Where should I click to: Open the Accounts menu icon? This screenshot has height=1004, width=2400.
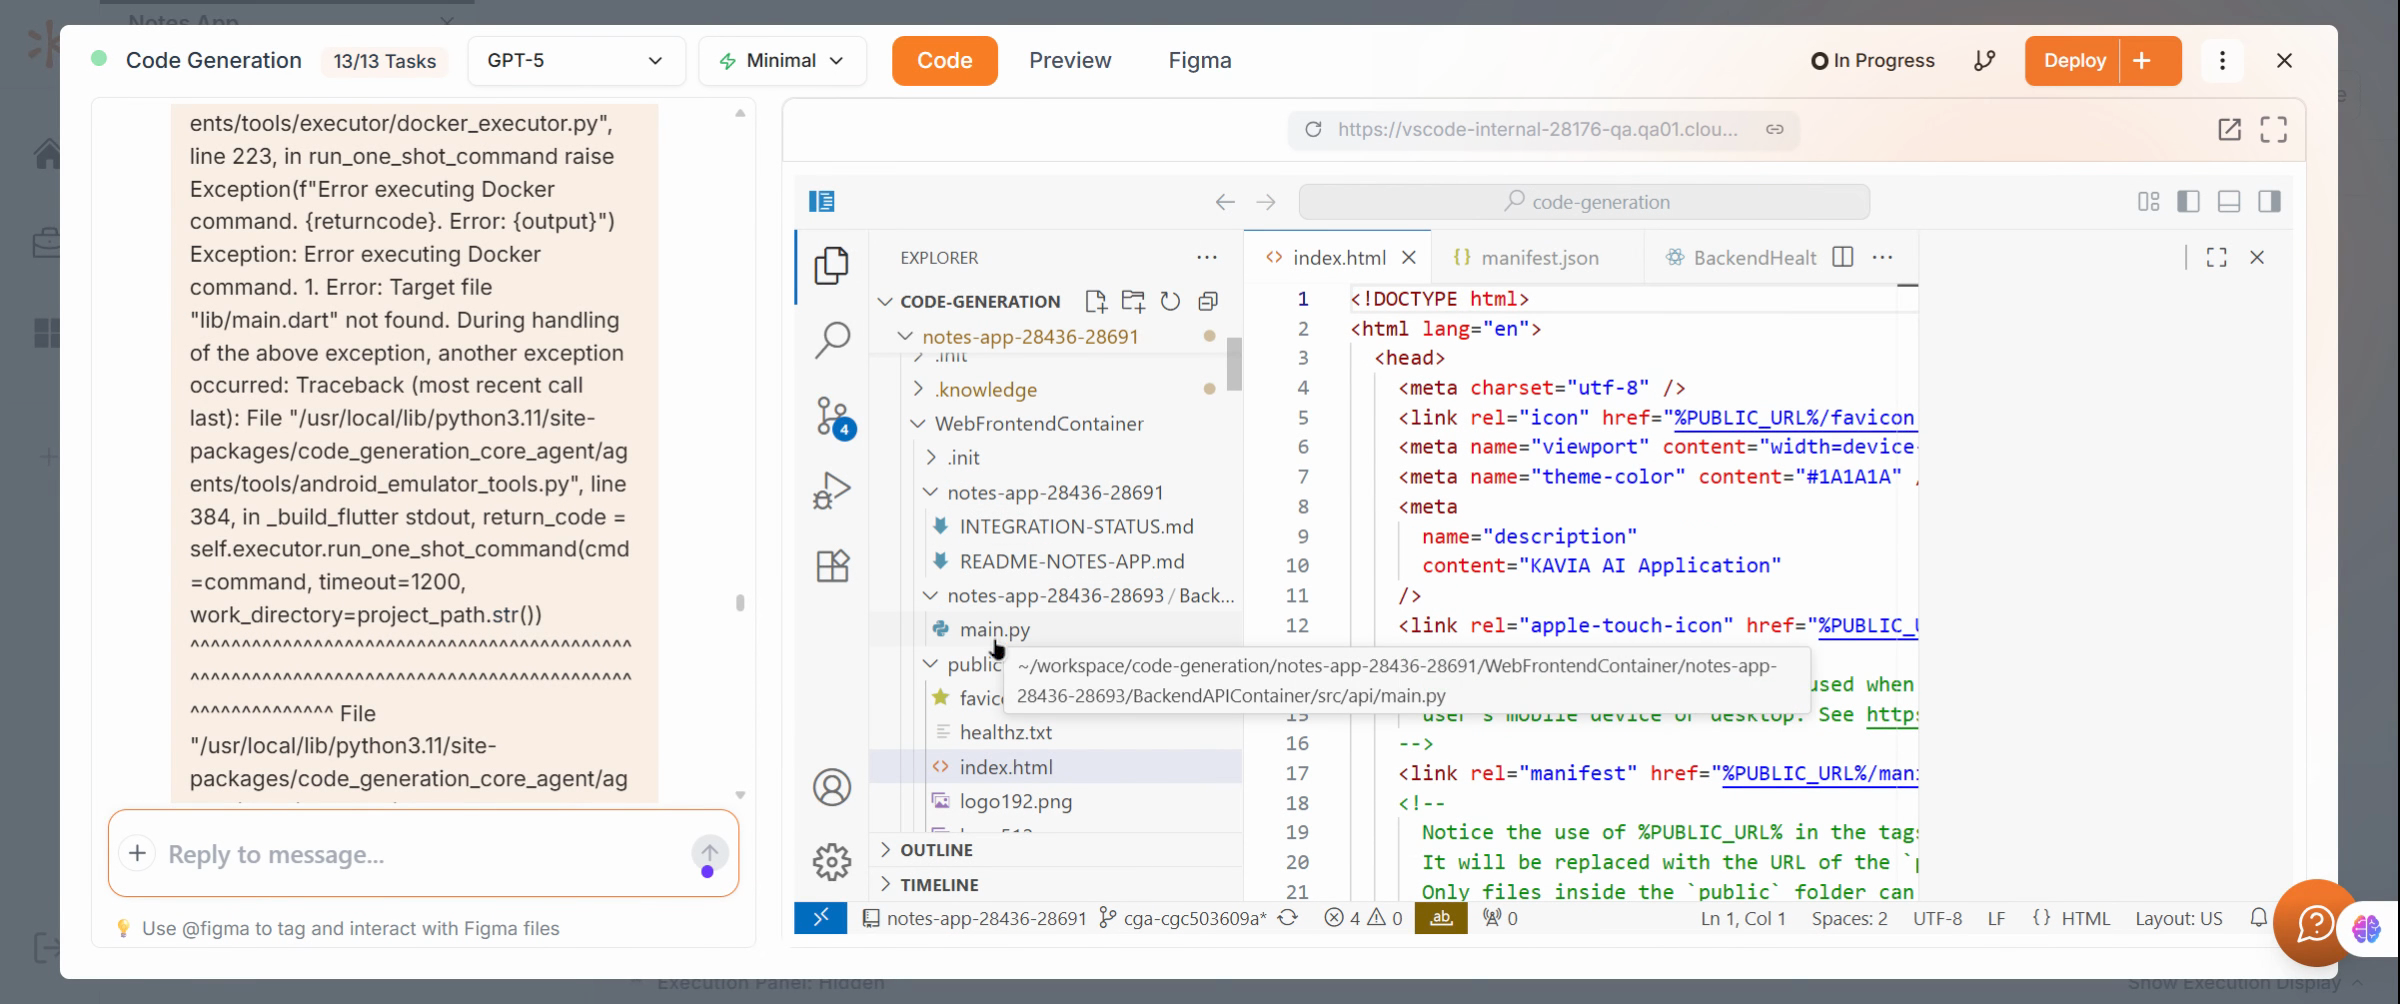pyautogui.click(x=831, y=788)
